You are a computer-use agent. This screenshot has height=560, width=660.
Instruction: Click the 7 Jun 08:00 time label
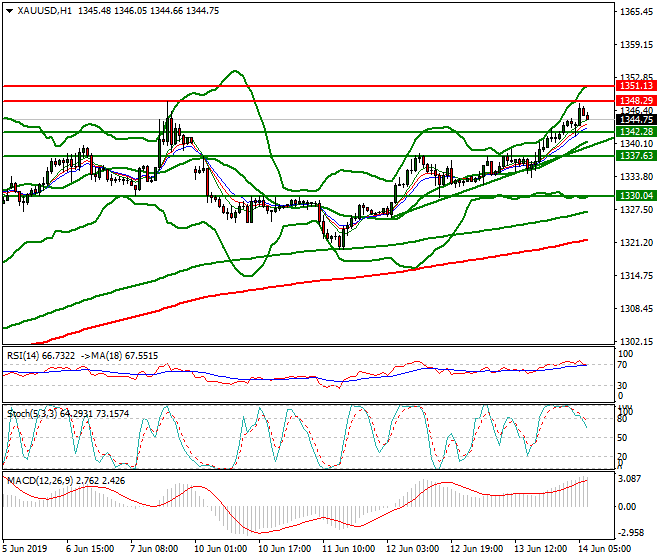click(154, 549)
